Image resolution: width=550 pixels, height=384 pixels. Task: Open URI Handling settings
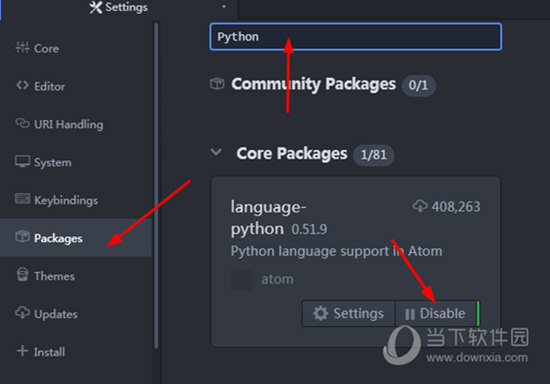coord(75,124)
